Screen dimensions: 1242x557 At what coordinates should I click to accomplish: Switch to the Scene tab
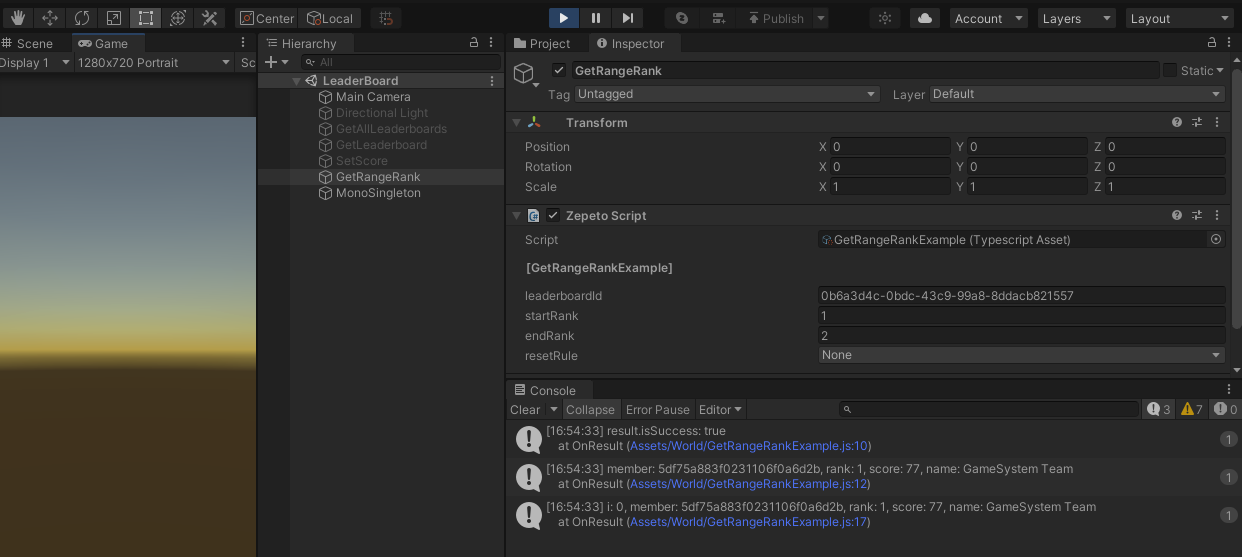[28, 44]
